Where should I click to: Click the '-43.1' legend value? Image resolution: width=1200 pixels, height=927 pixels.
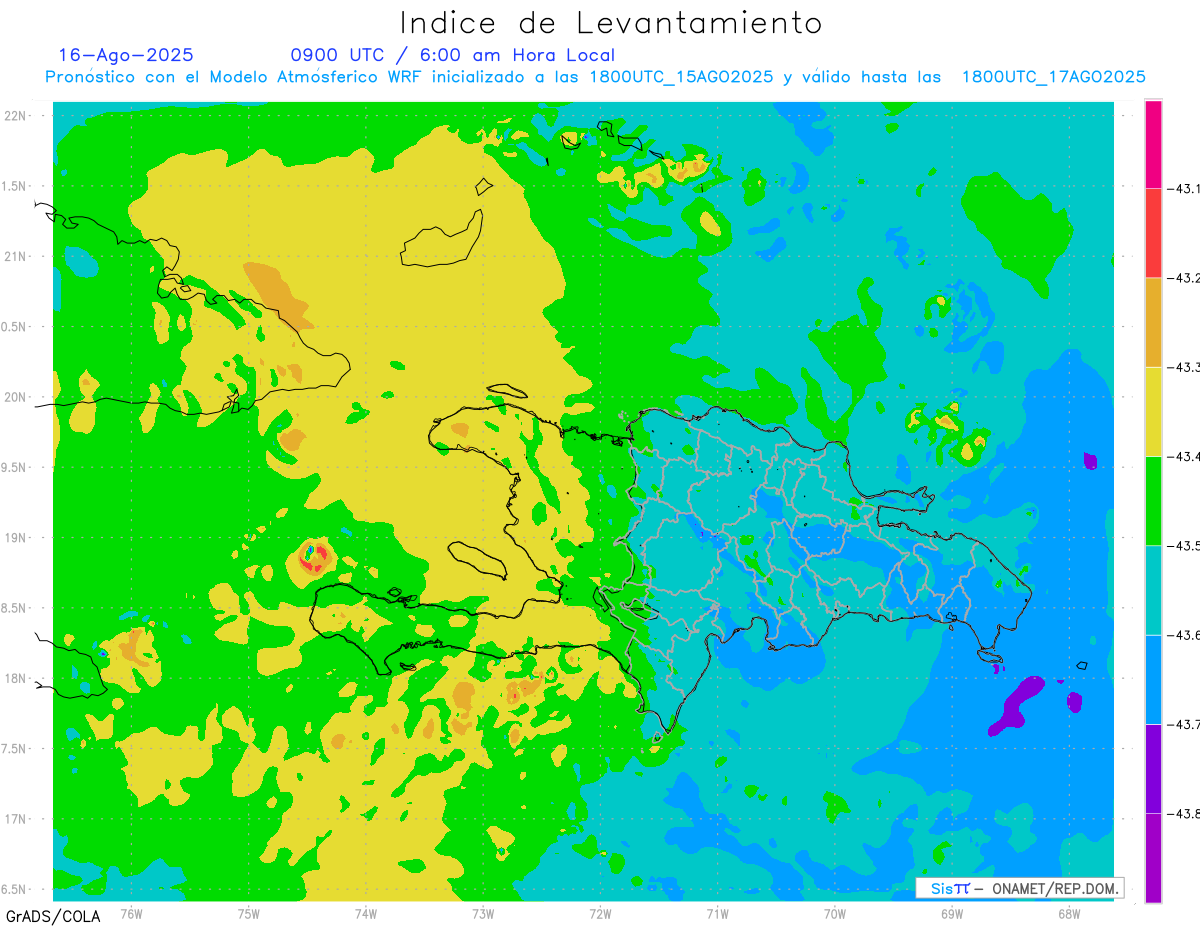pyautogui.click(x=1182, y=189)
